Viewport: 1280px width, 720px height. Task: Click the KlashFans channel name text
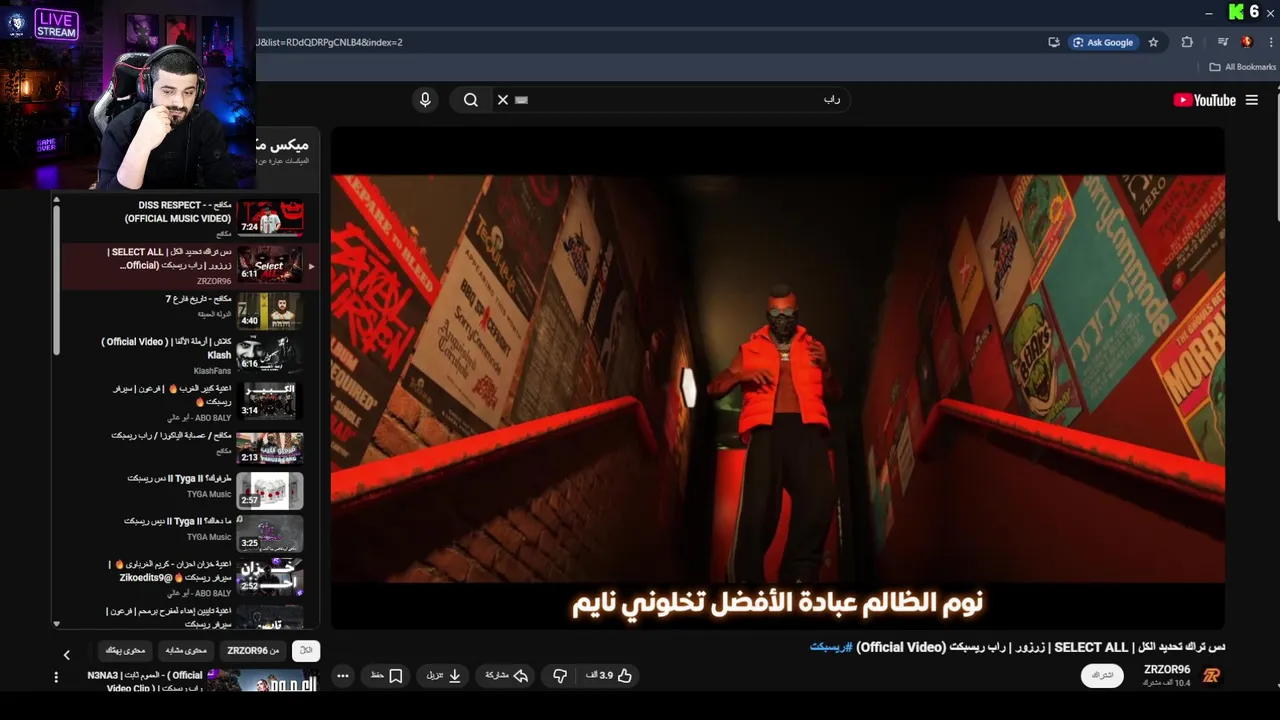tap(213, 371)
